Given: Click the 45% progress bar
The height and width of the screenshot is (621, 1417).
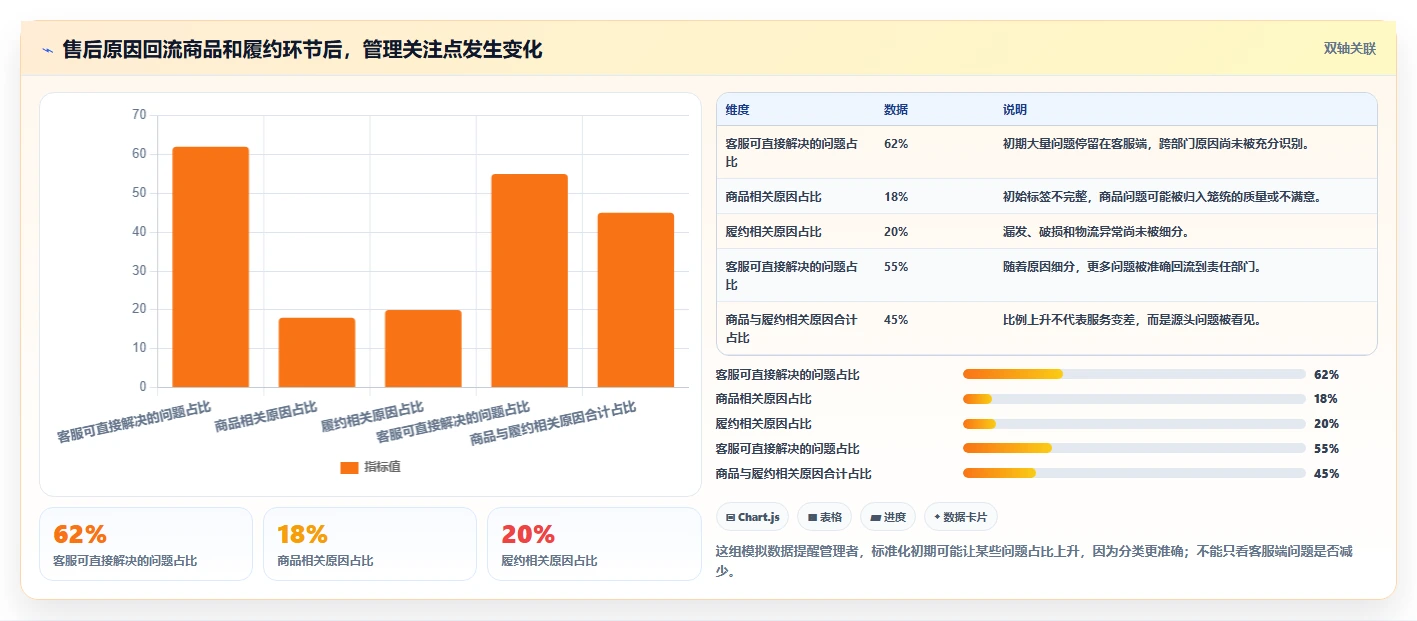Looking at the screenshot, I should pyautogui.click(x=1134, y=473).
